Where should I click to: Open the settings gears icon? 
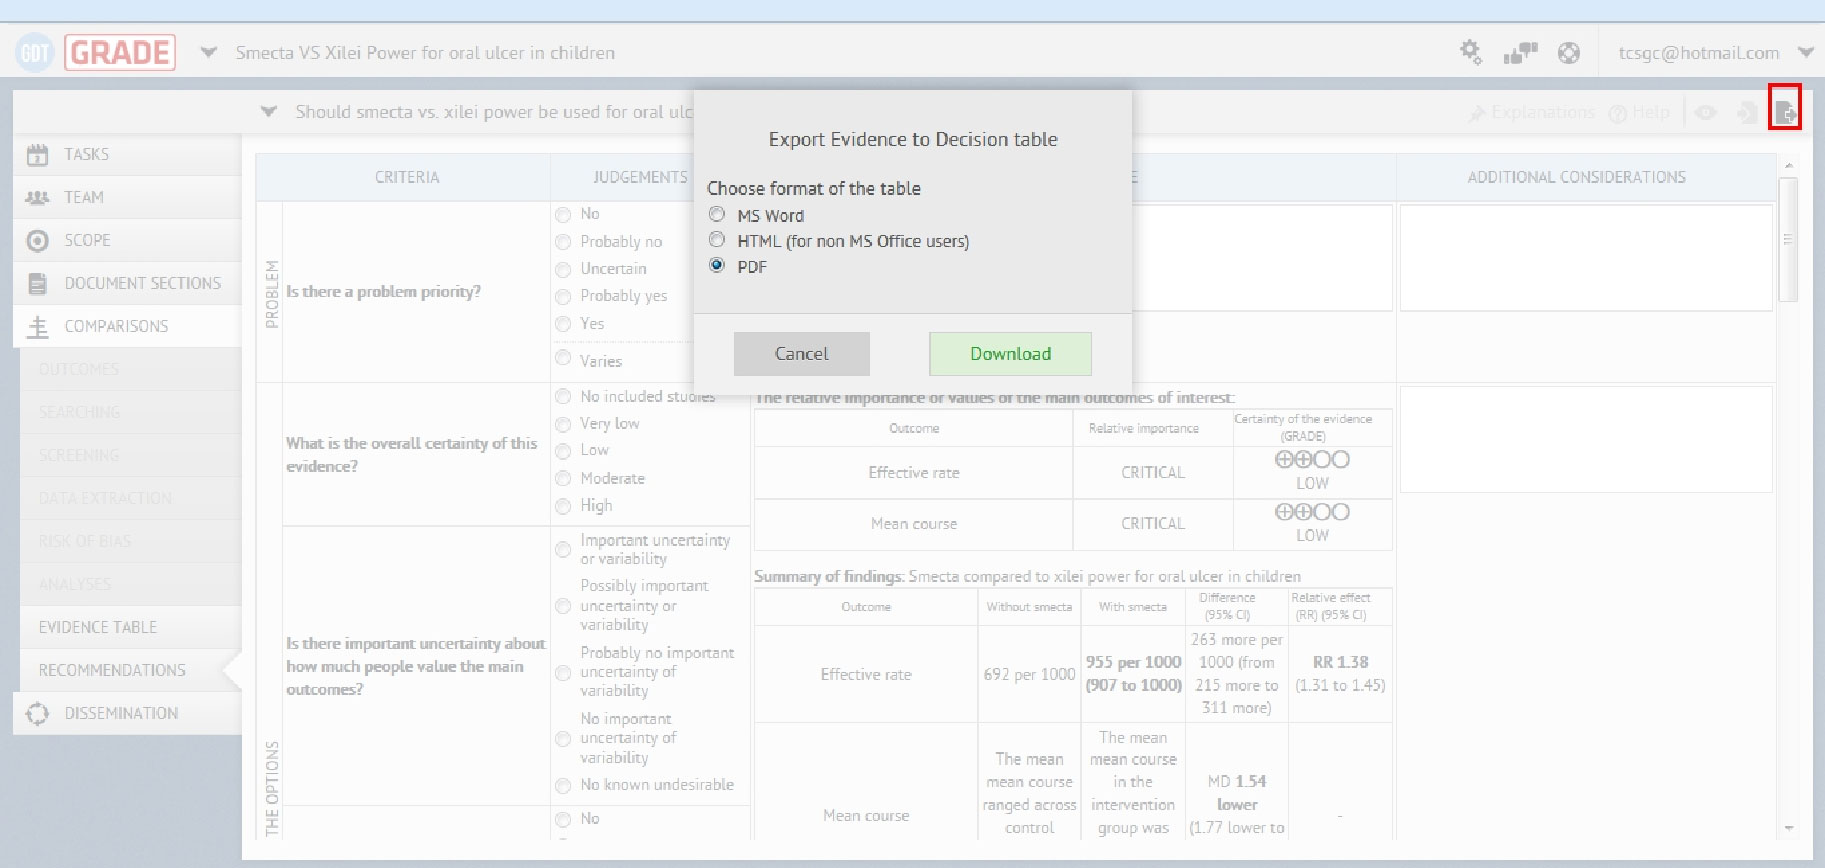[1470, 52]
